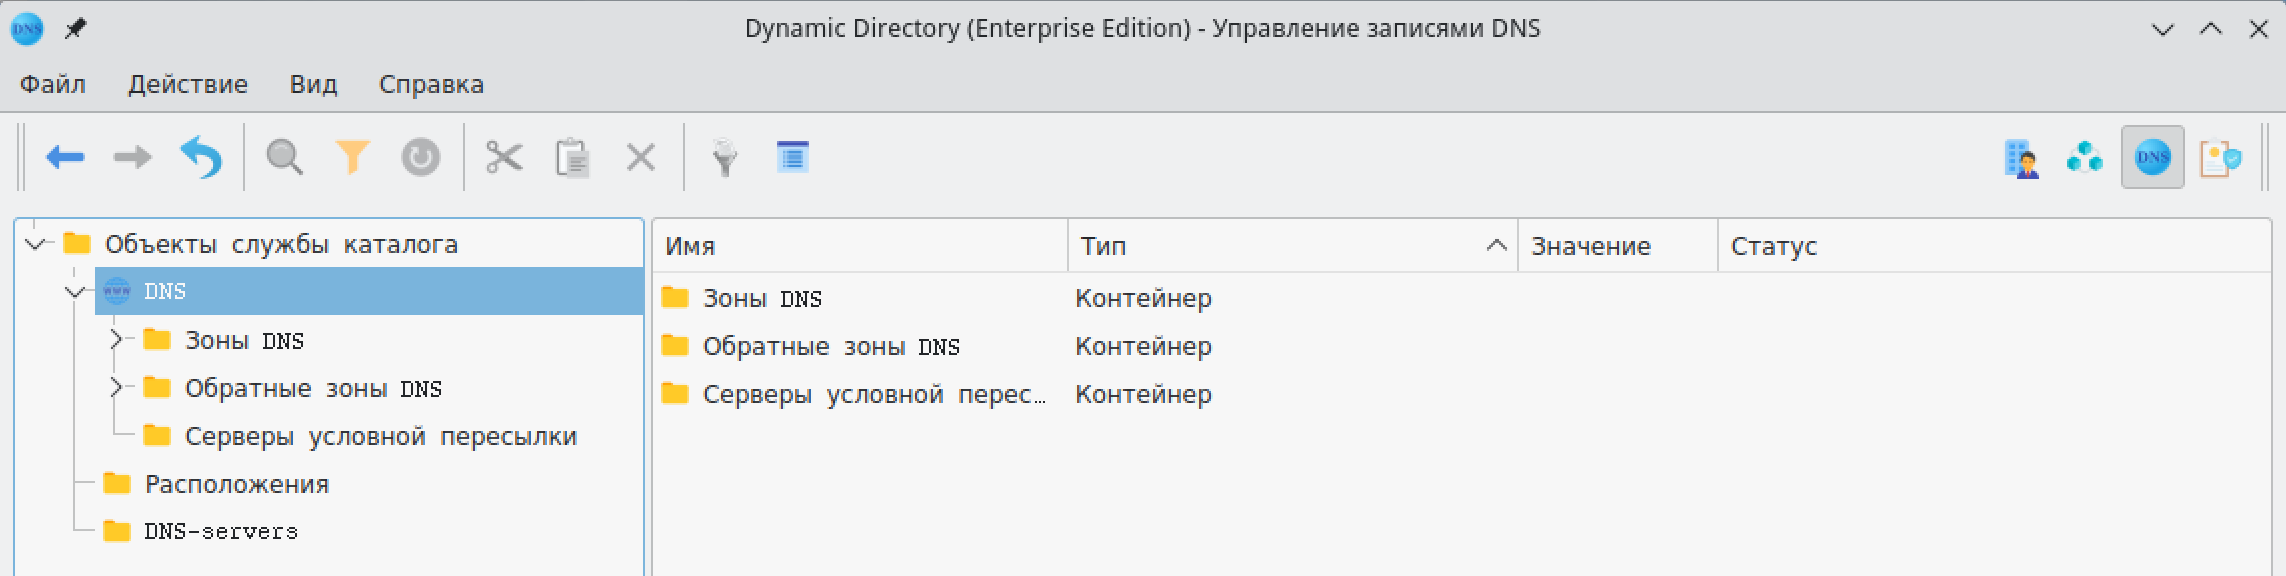
Task: Collapse the Объекты службы каталога root node
Action: pos(36,244)
